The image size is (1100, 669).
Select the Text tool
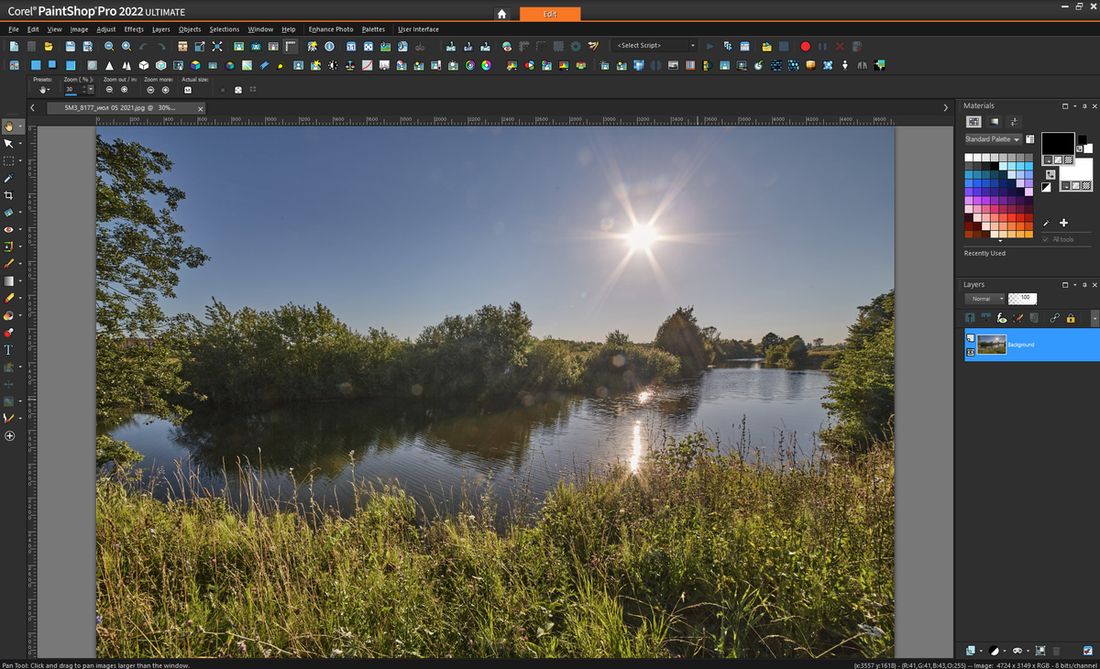8,350
